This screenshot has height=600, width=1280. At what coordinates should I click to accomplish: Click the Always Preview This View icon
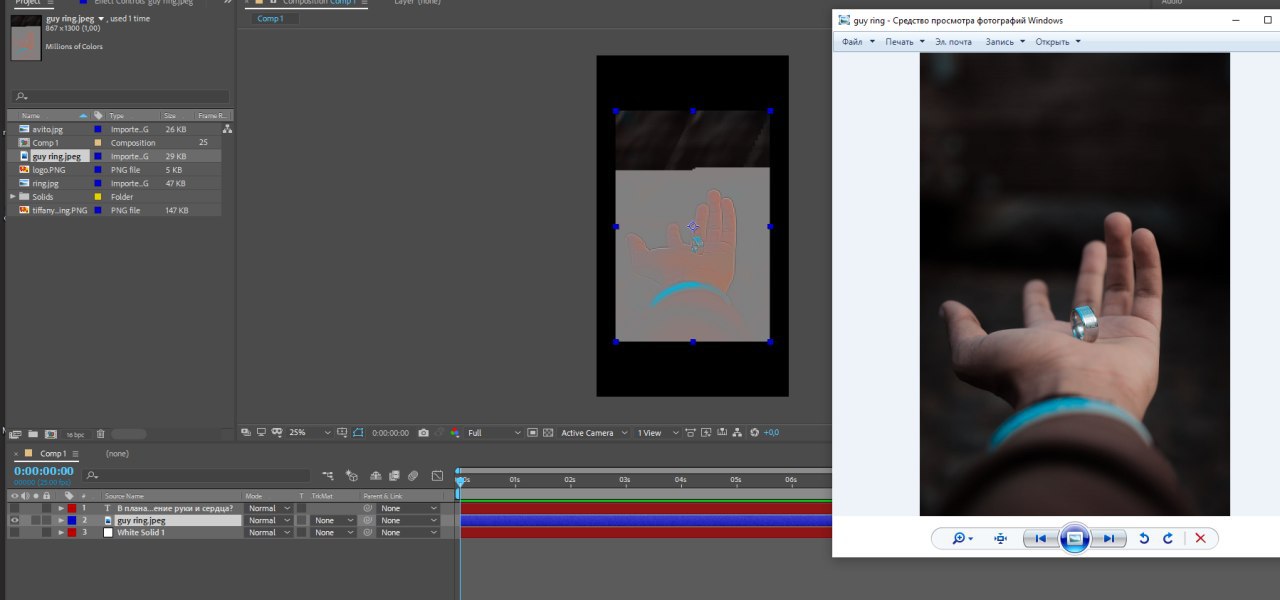pyautogui.click(x=247, y=433)
